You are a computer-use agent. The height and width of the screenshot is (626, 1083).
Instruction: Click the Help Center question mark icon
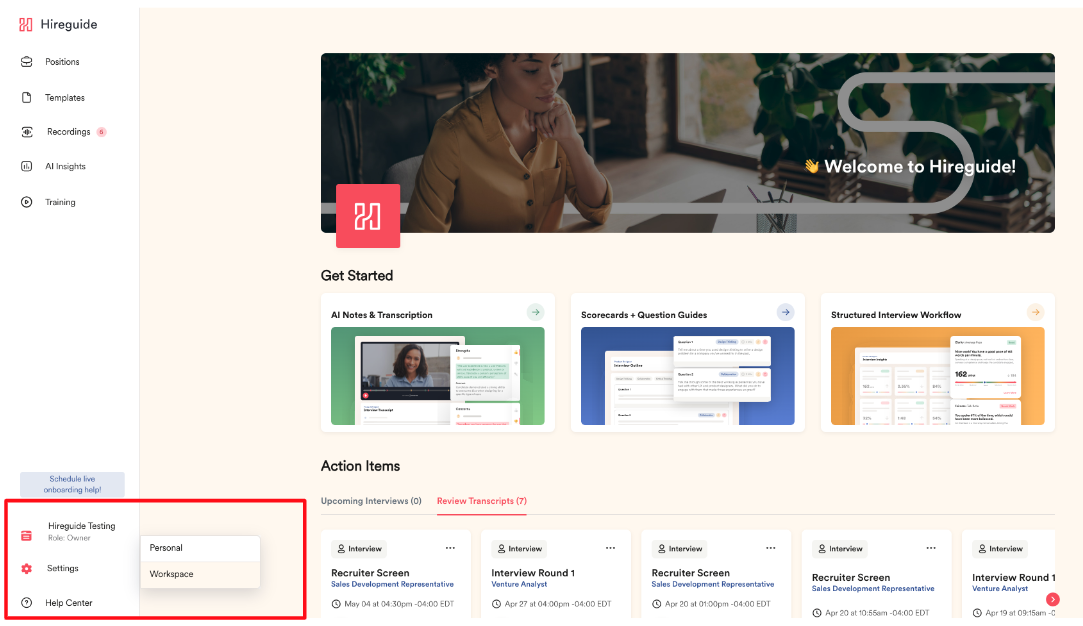point(26,603)
